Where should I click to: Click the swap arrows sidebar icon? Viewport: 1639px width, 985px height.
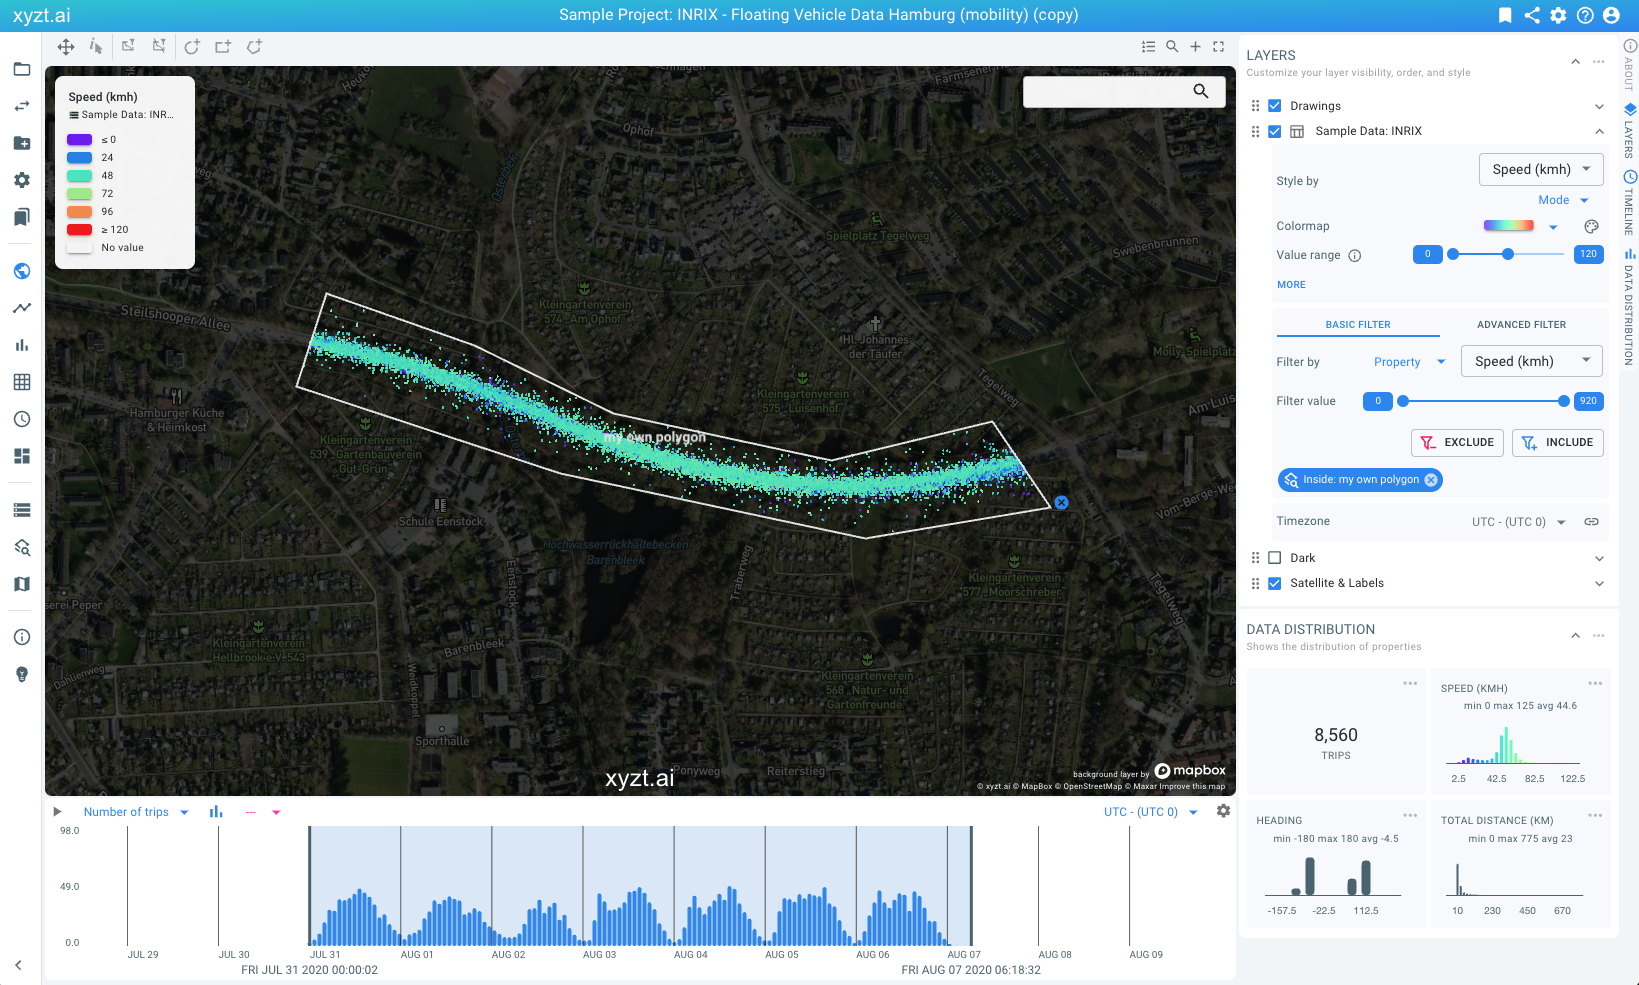click(22, 106)
